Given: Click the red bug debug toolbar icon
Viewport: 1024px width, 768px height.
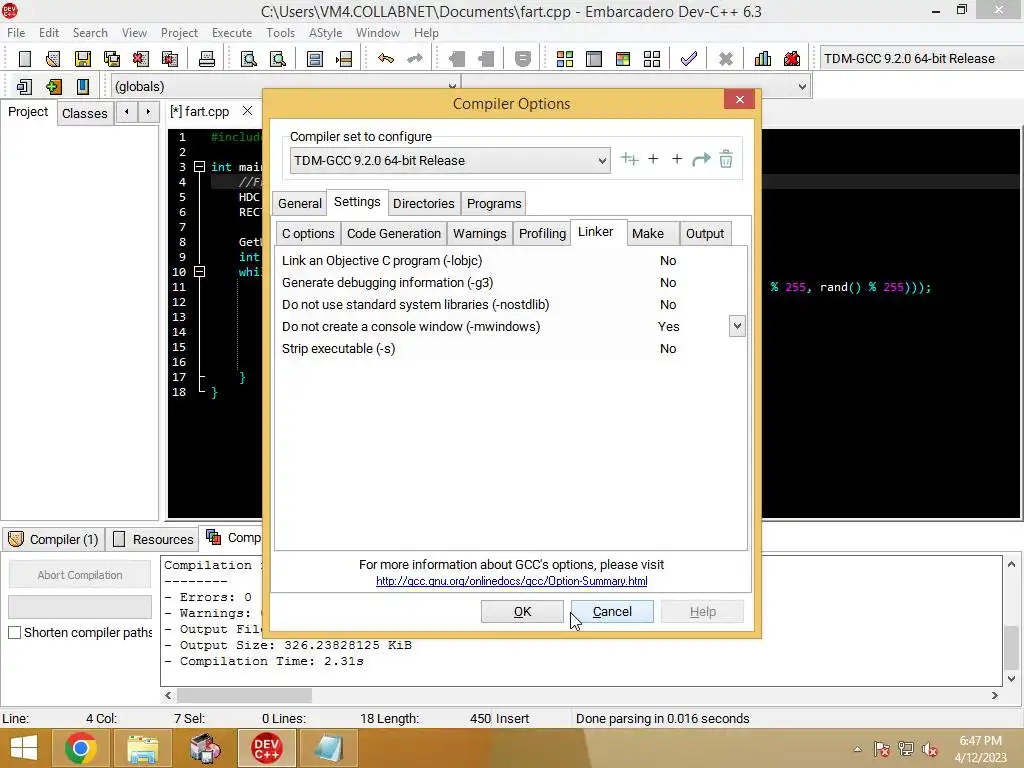Looking at the screenshot, I should [792, 59].
